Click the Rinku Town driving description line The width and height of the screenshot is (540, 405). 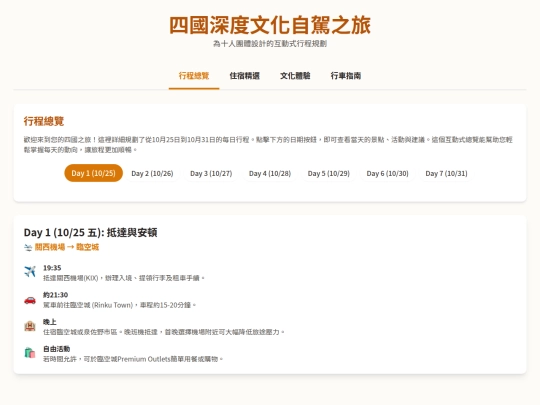120,305
